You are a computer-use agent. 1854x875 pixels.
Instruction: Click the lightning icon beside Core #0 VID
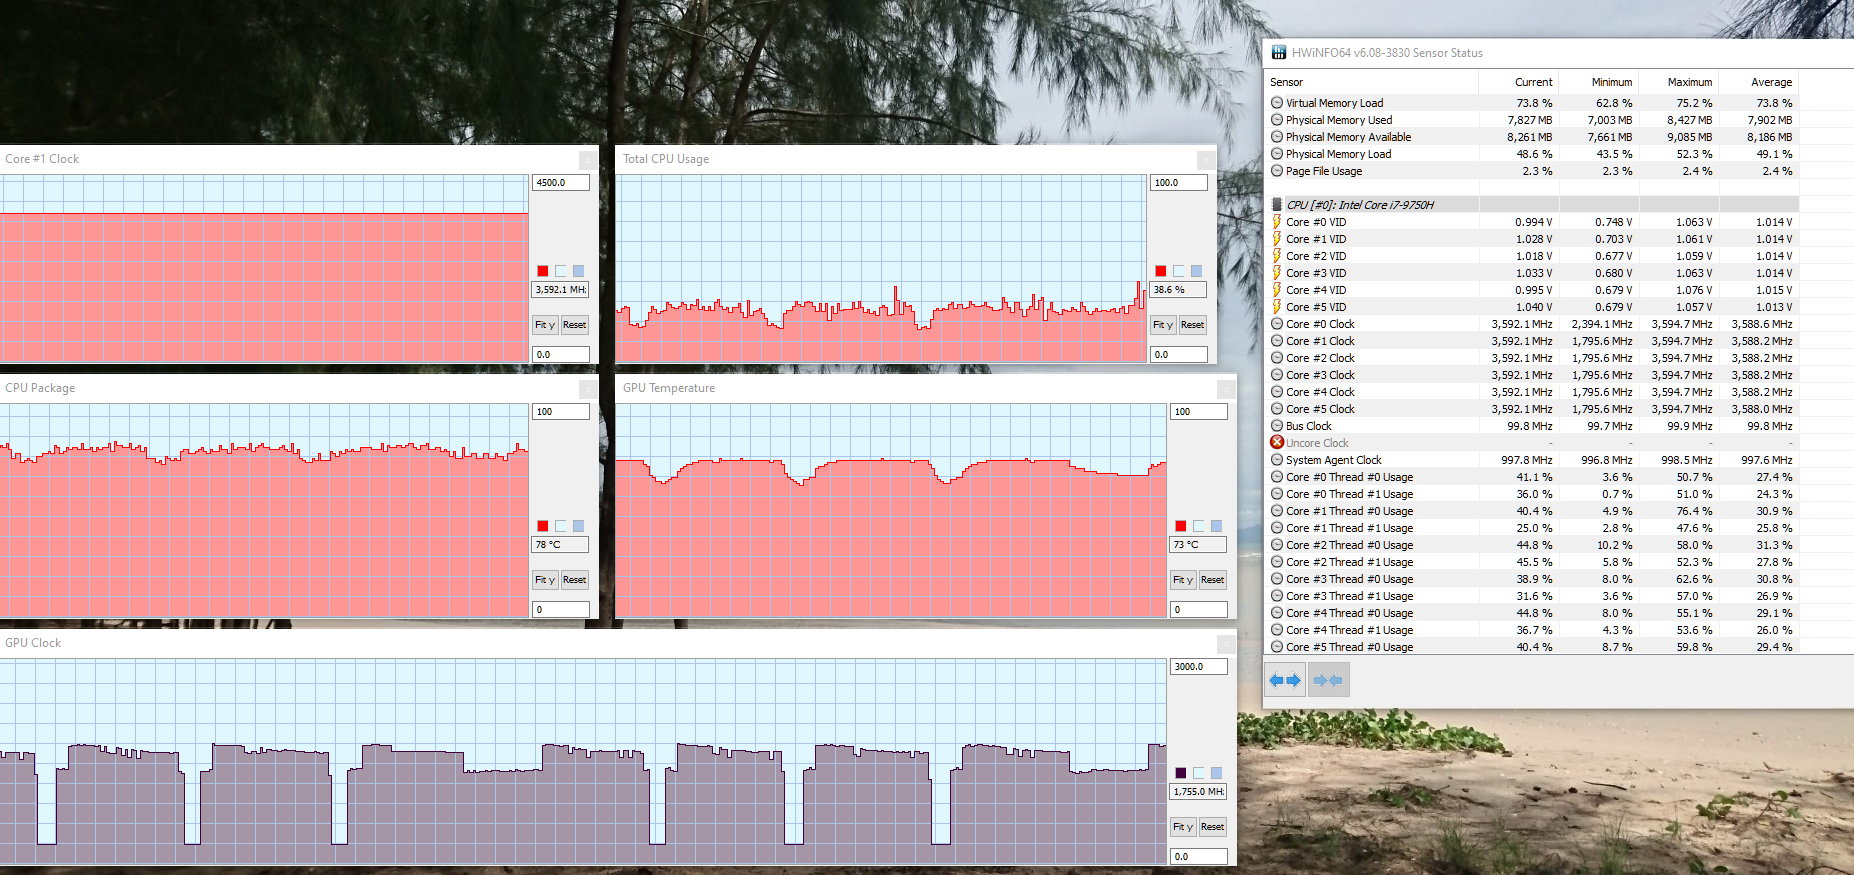click(1277, 222)
